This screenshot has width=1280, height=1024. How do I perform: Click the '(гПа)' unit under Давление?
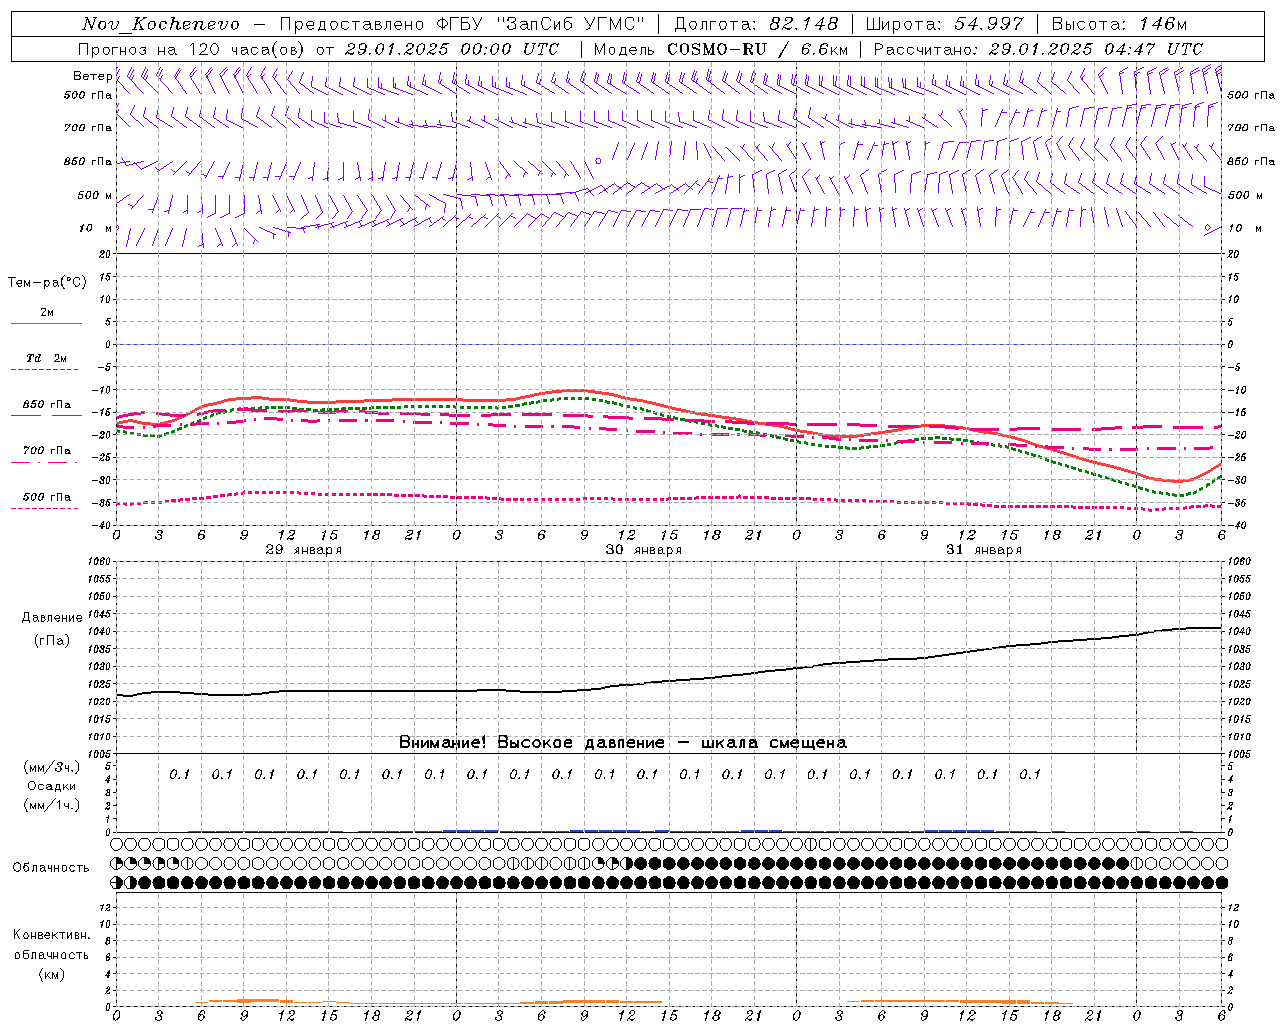coord(52,640)
